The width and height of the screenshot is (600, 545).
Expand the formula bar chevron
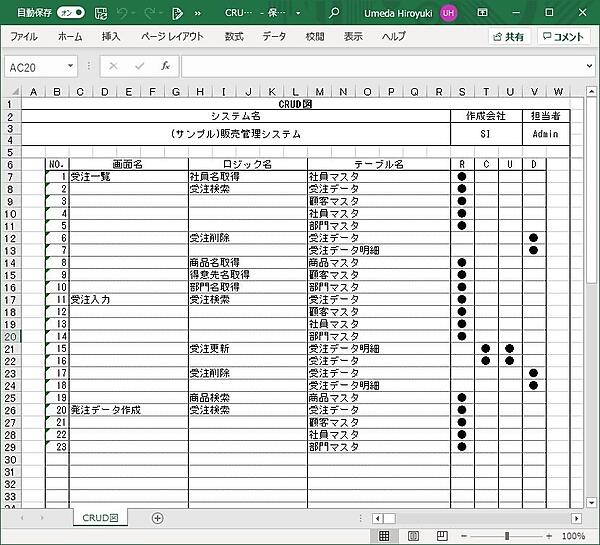[589, 66]
